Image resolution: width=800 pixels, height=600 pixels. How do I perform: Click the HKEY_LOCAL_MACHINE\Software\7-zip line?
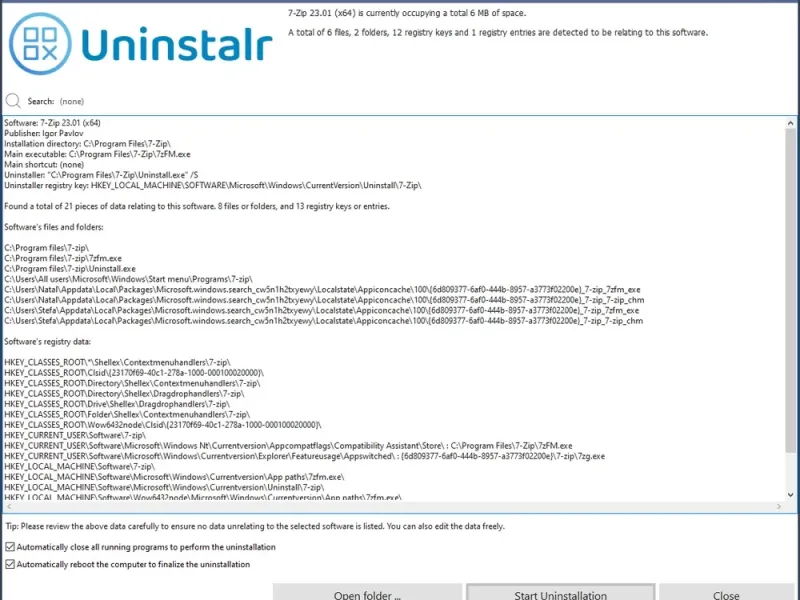tap(80, 466)
